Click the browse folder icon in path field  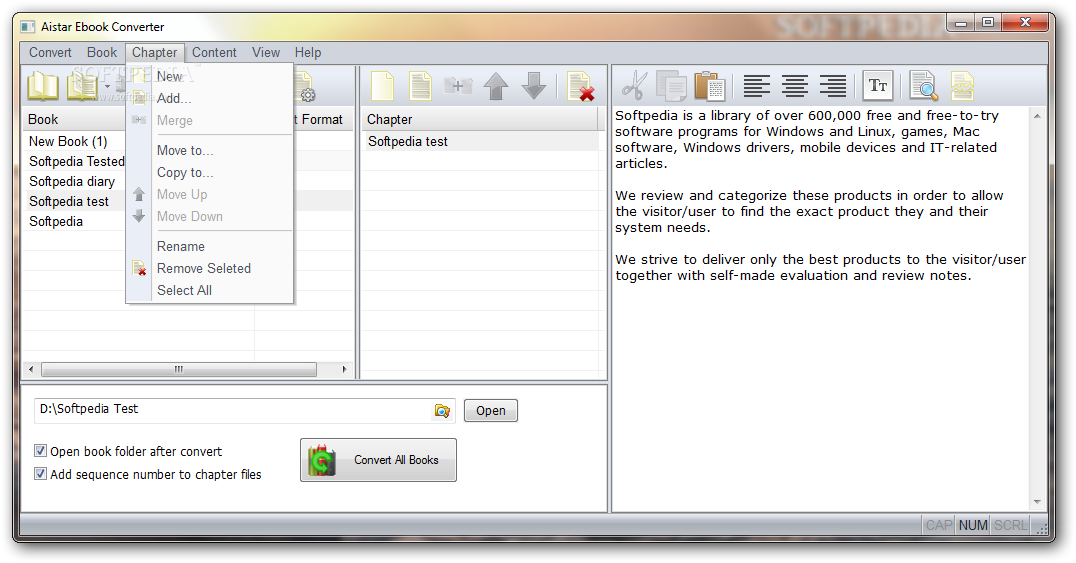442,411
